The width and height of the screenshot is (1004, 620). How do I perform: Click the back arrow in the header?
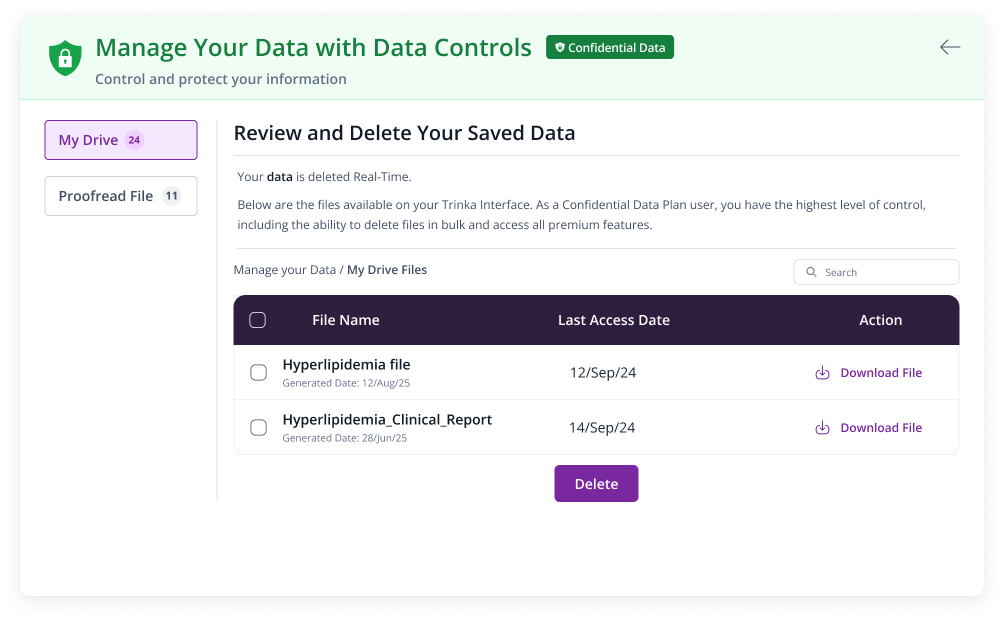pyautogui.click(x=949, y=46)
